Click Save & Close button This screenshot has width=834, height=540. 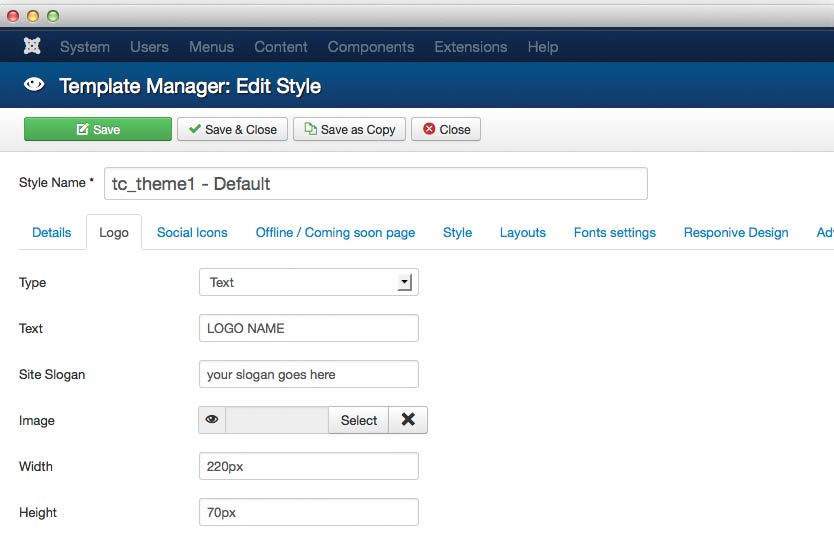[x=233, y=129]
